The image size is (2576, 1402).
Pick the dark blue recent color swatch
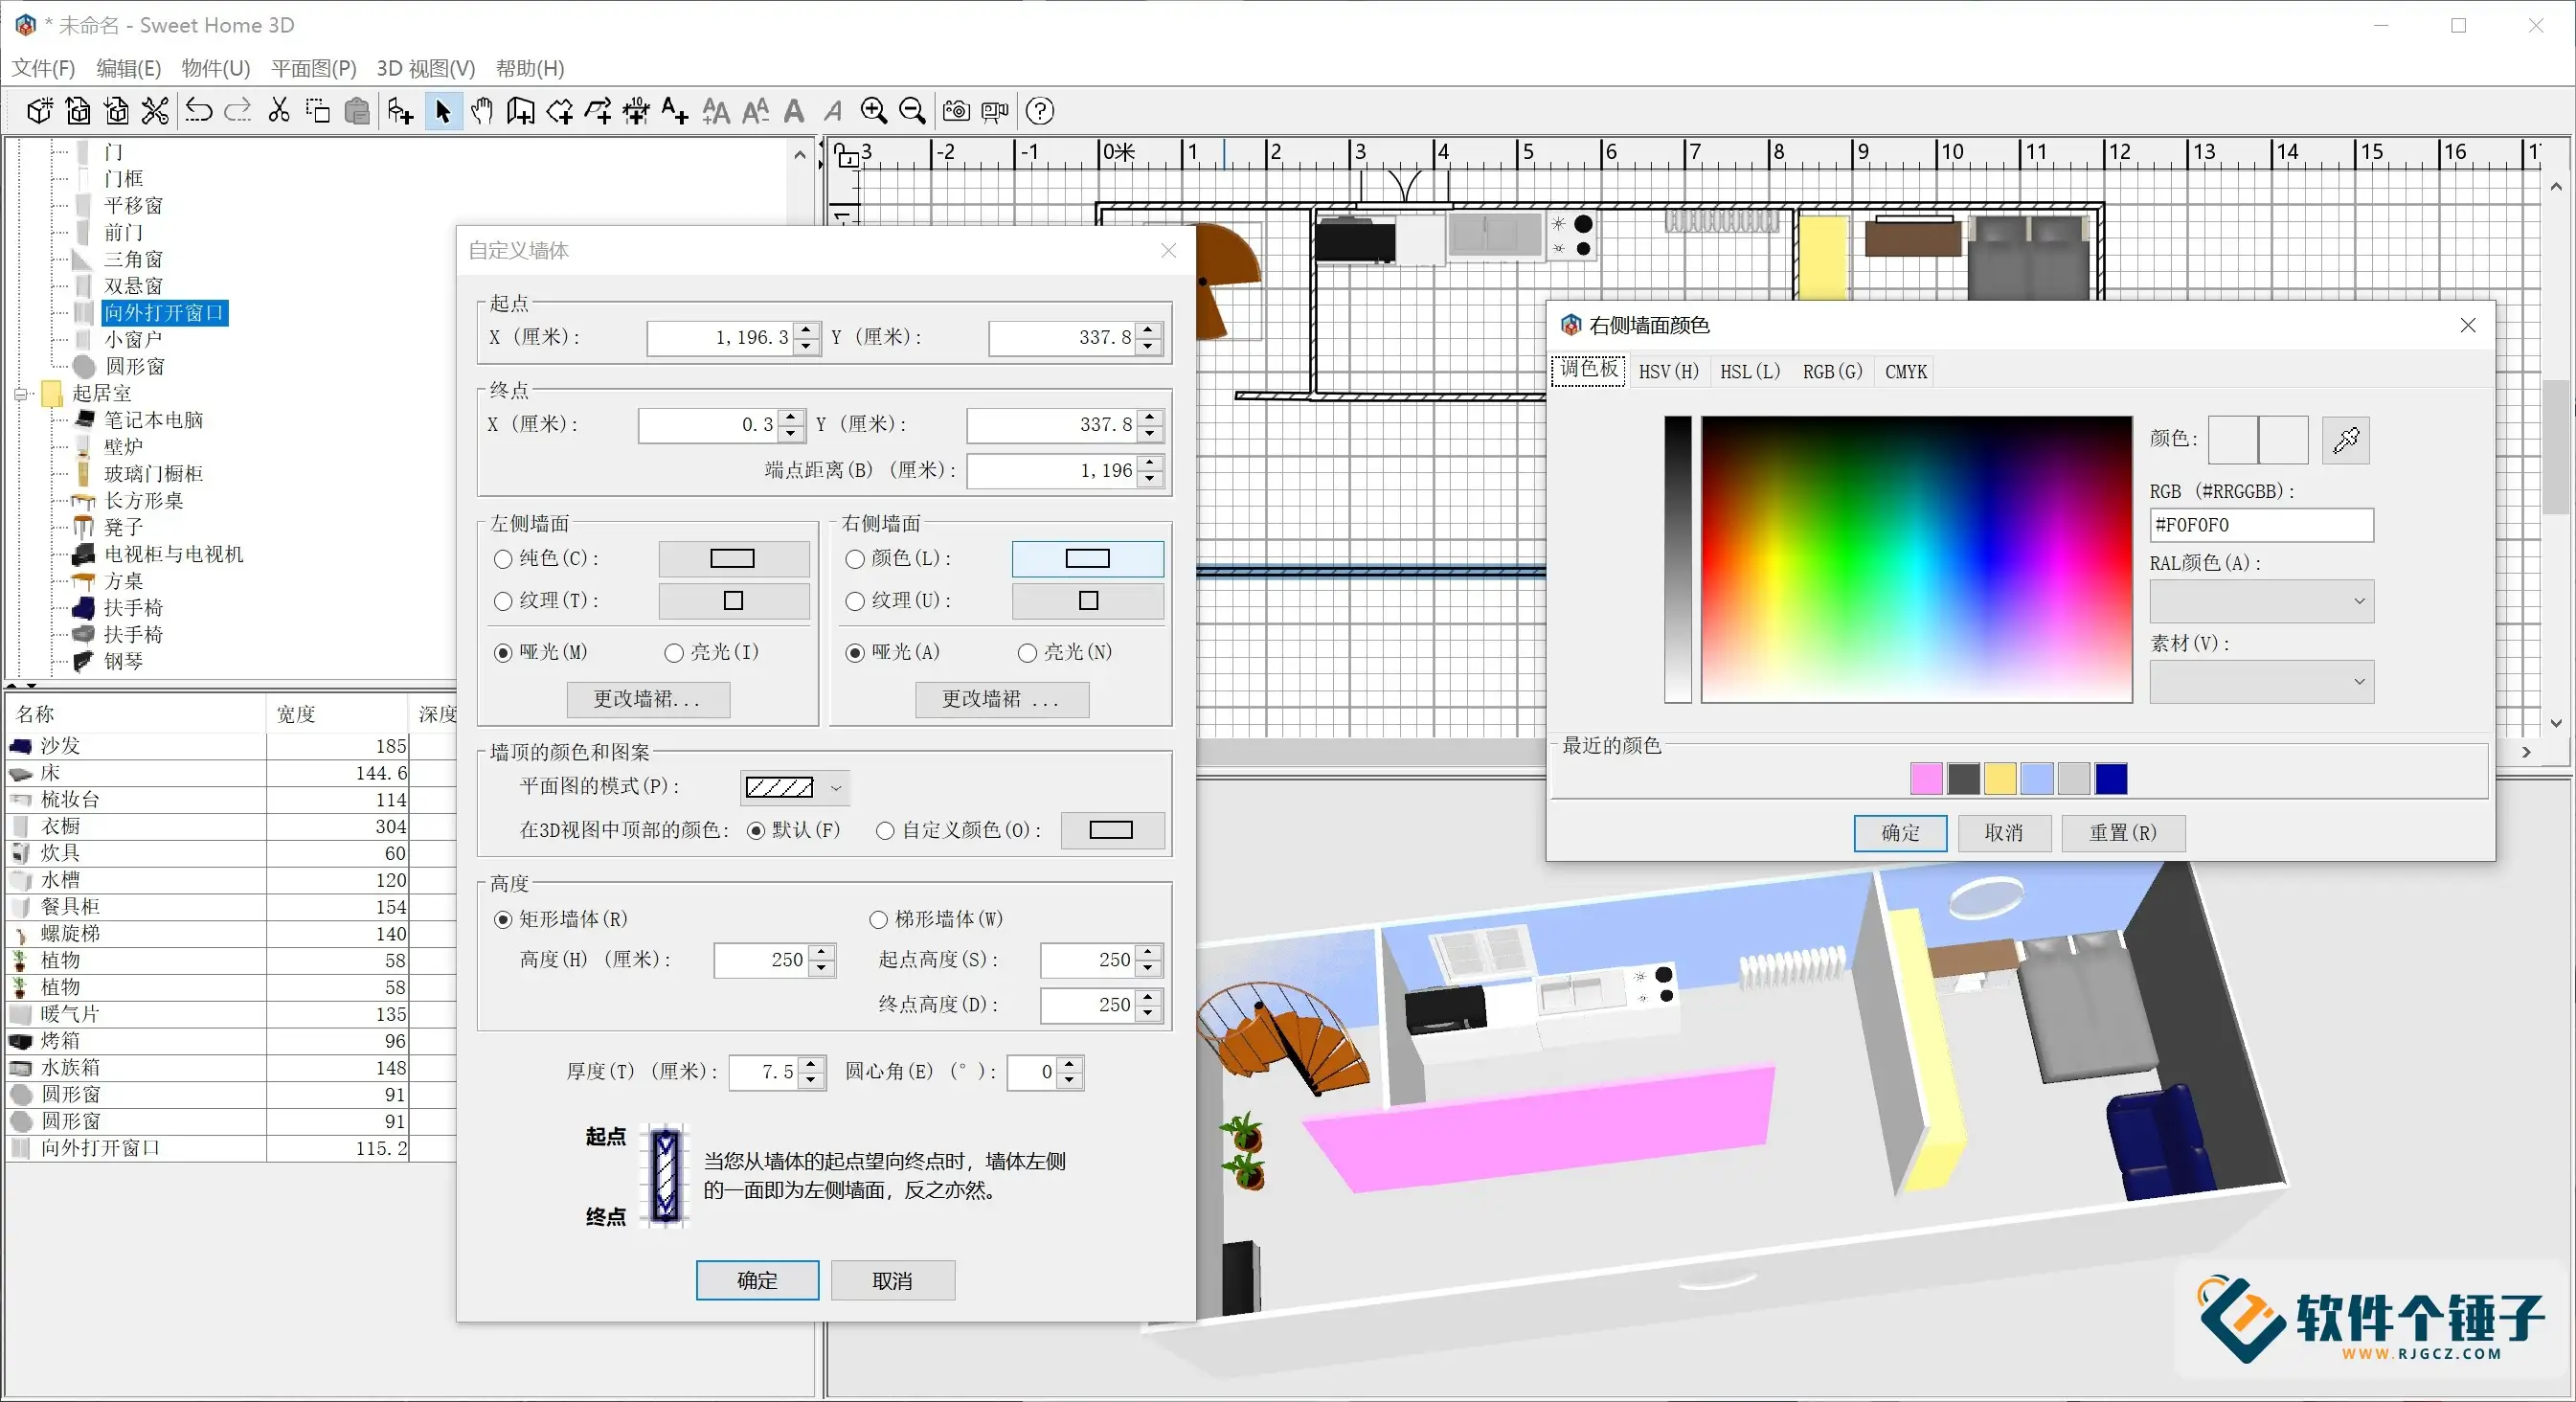[x=2111, y=779]
